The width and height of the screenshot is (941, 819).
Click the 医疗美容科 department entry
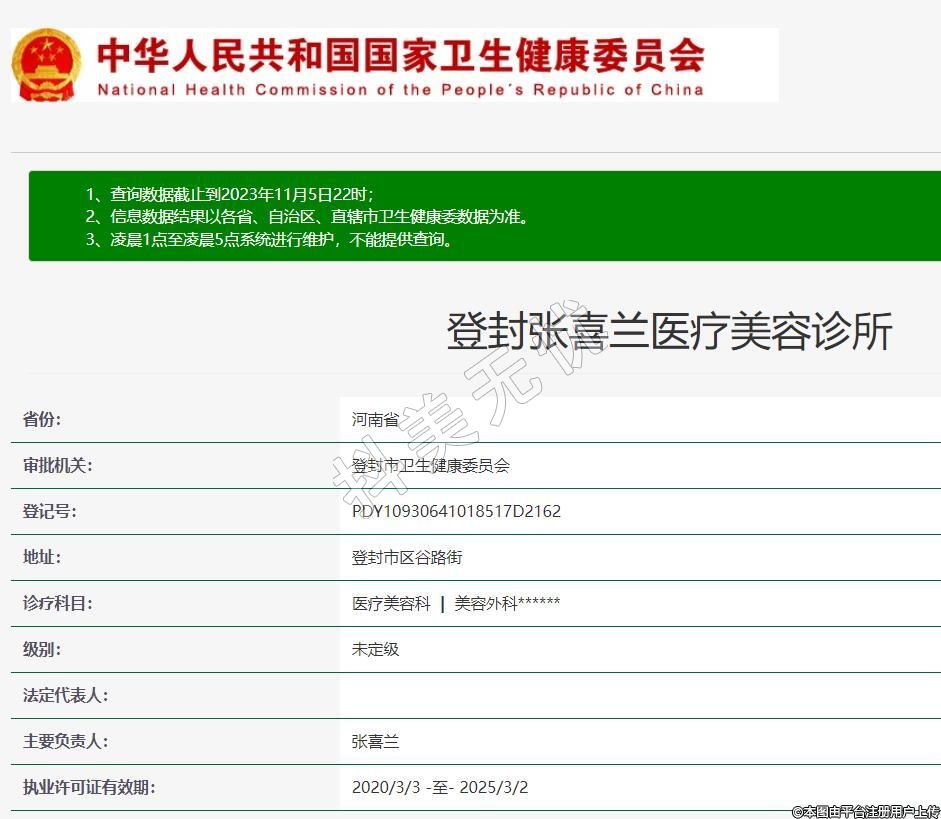pyautogui.click(x=391, y=604)
